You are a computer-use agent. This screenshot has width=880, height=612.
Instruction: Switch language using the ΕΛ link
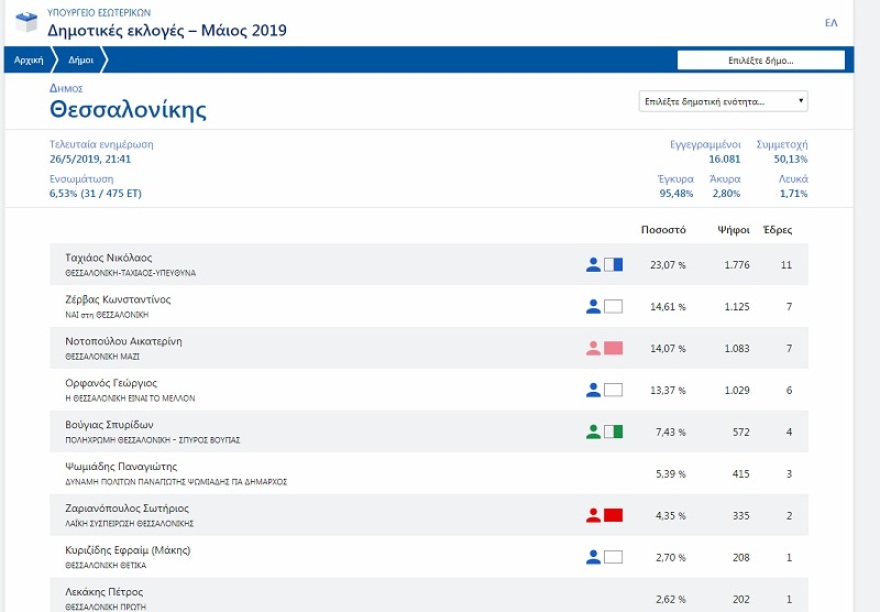point(830,22)
